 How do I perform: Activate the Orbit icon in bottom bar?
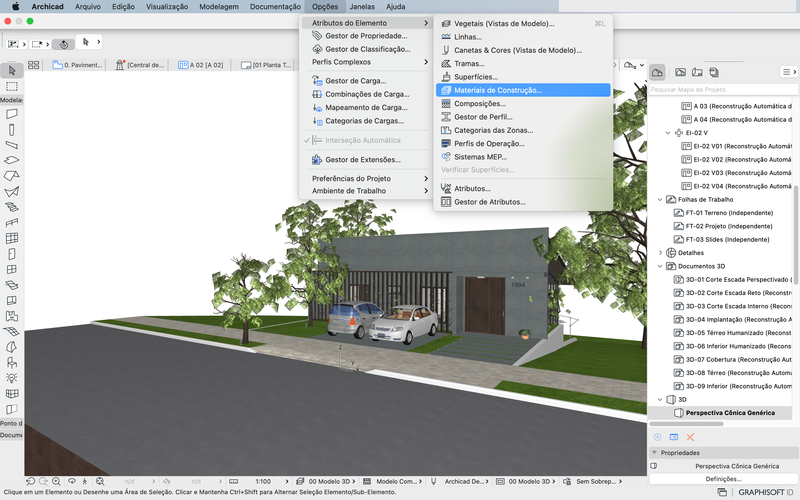coord(72,481)
